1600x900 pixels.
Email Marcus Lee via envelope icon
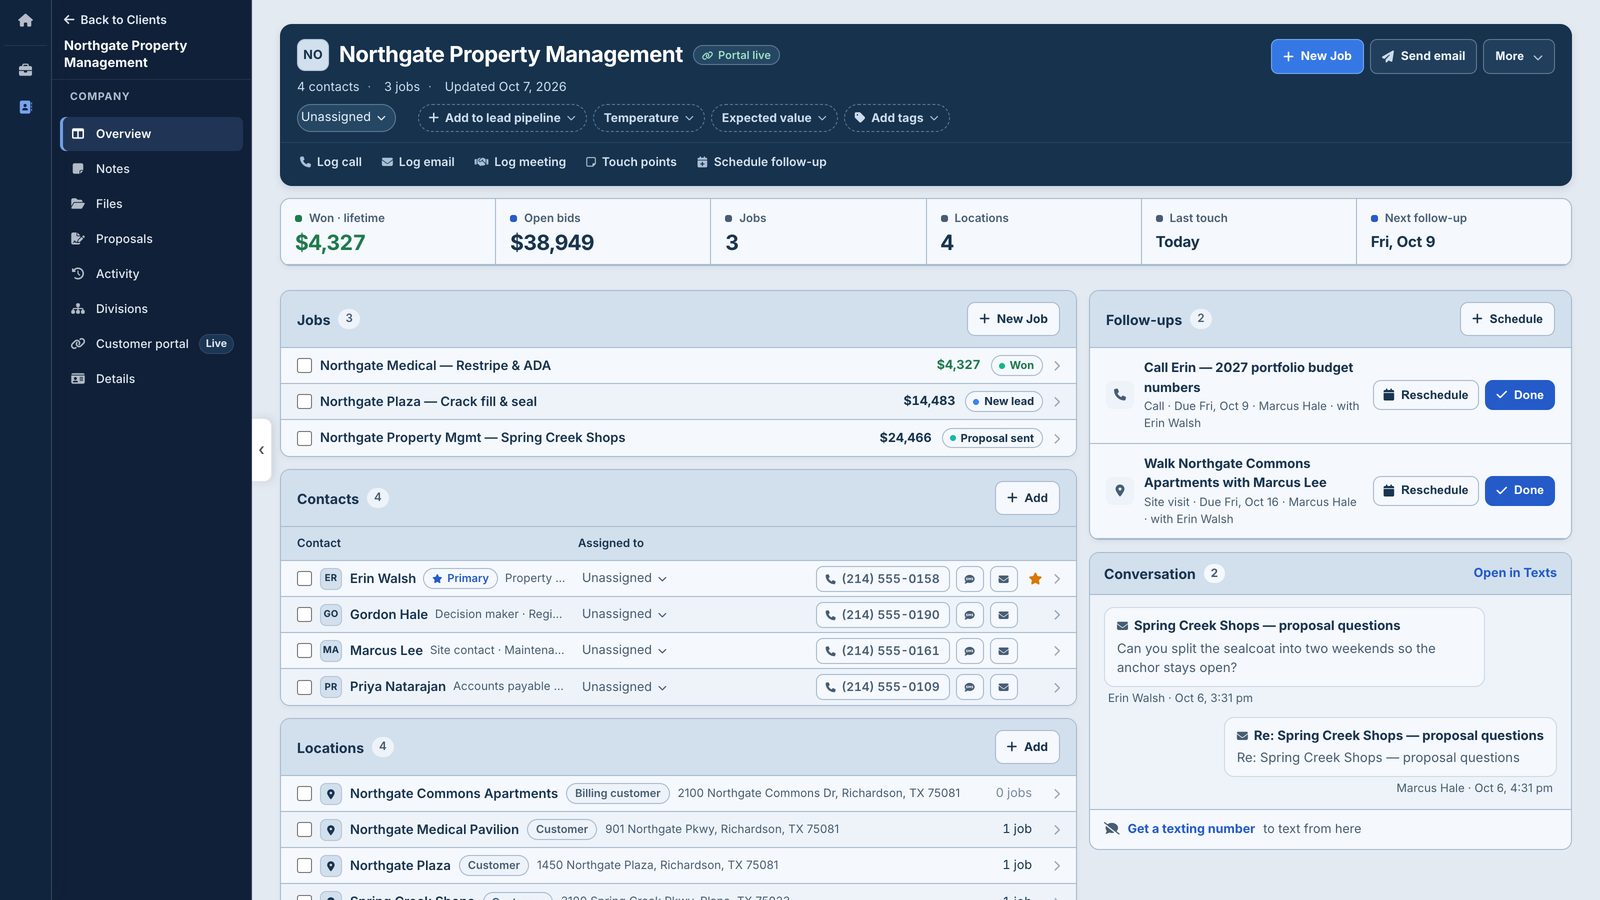[x=1003, y=651]
